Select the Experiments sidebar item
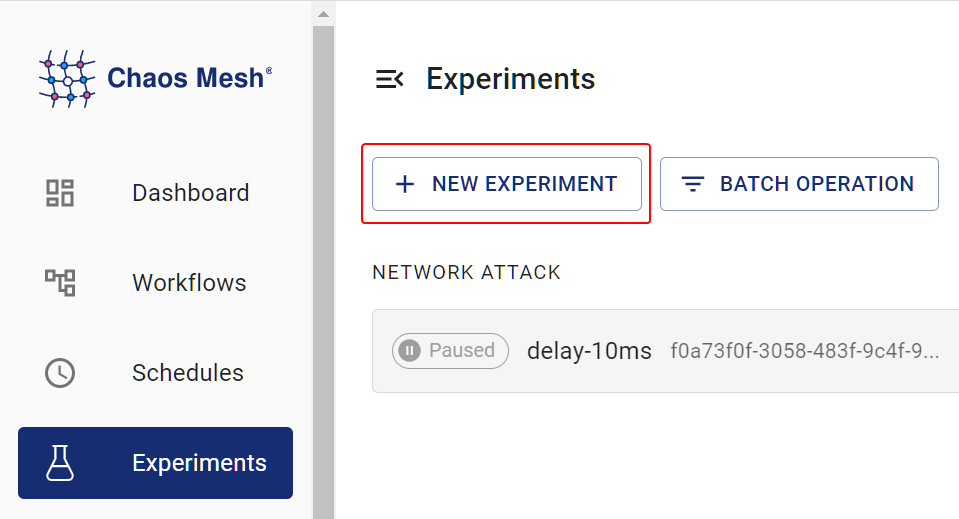 tap(199, 463)
